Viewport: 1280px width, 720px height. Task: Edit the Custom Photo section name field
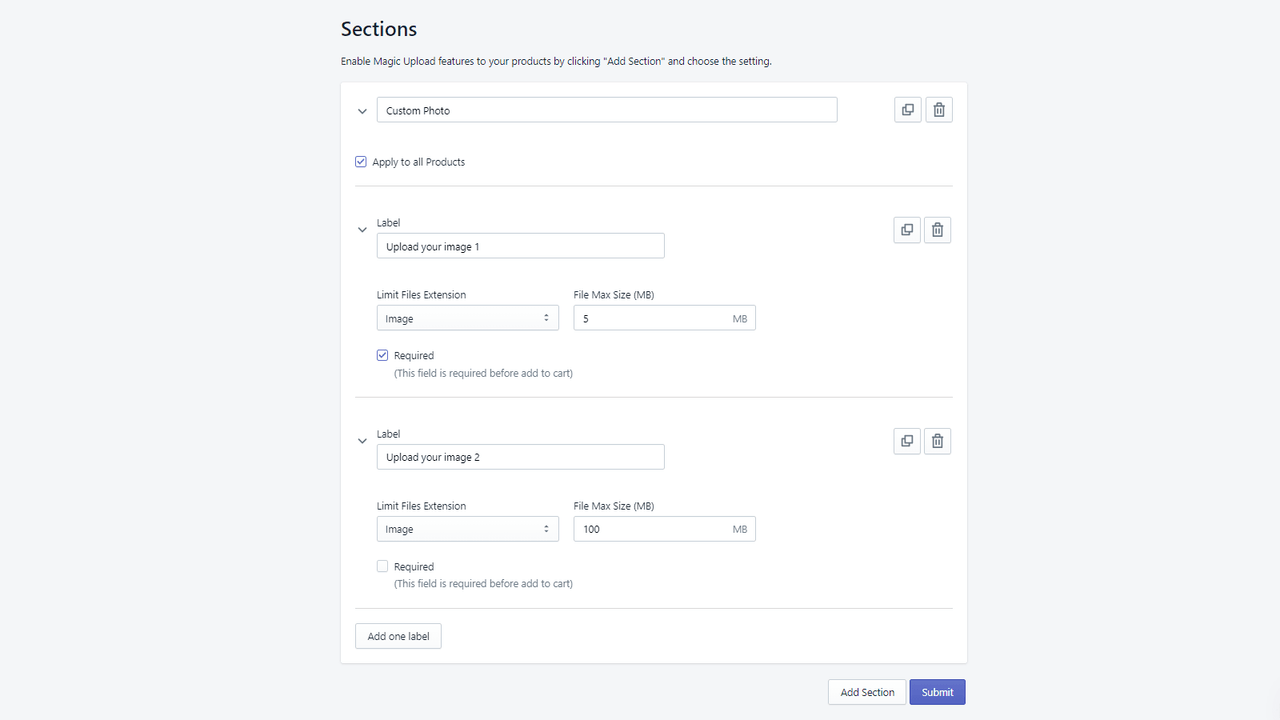[x=606, y=110]
